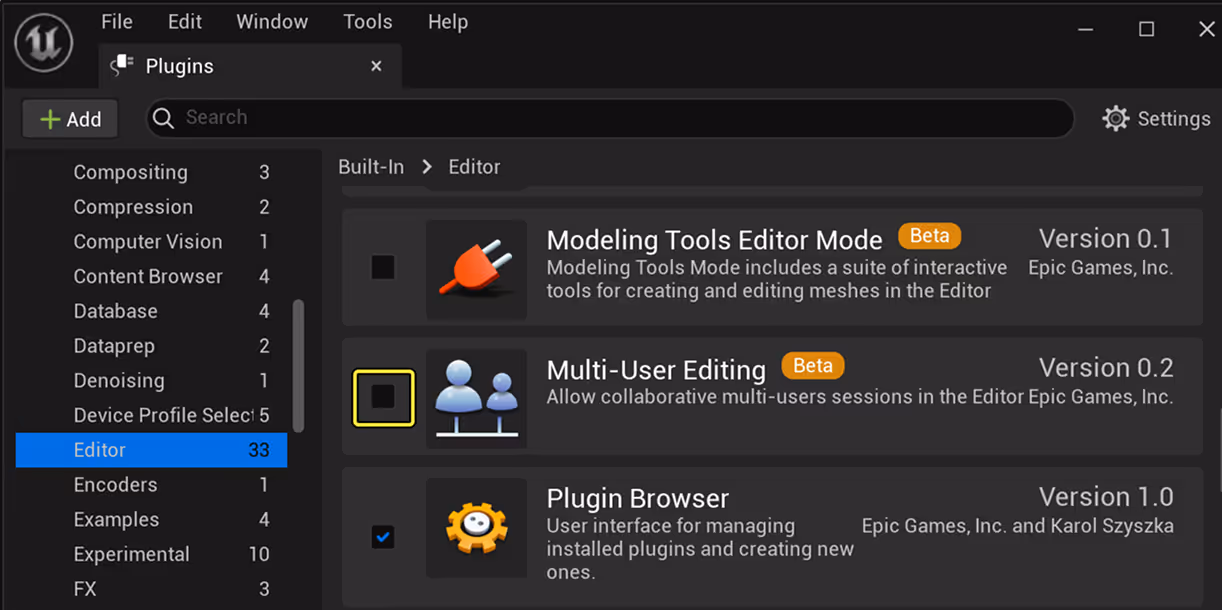This screenshot has height=610, width=1222.
Task: Open the Edit menu
Action: click(x=185, y=22)
